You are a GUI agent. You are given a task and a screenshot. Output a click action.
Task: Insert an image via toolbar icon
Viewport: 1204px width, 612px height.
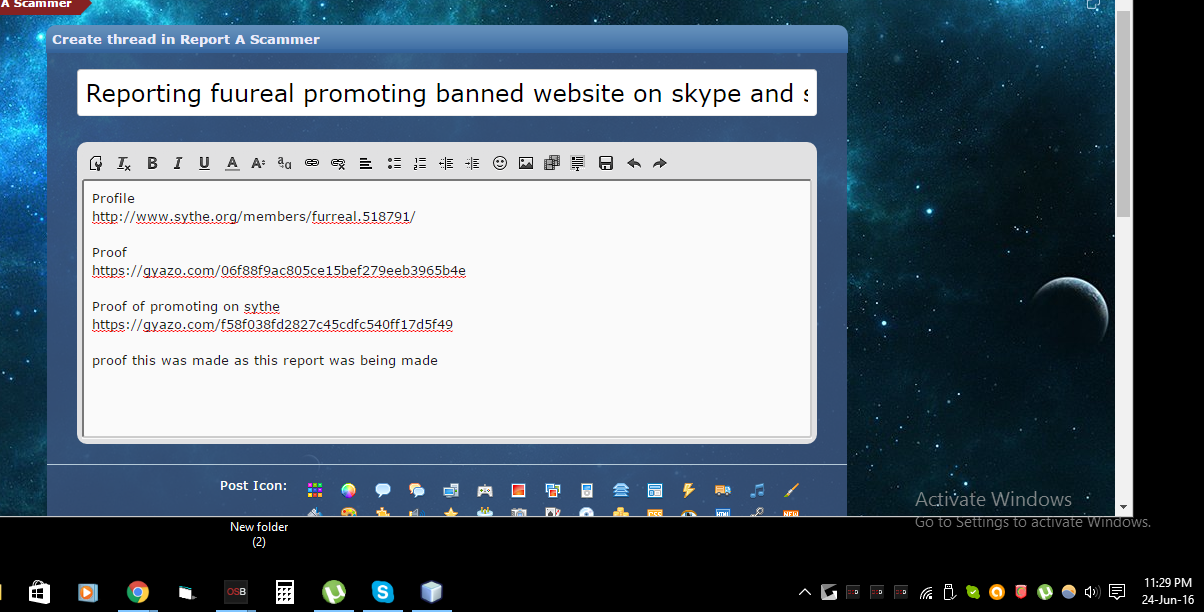click(x=526, y=163)
